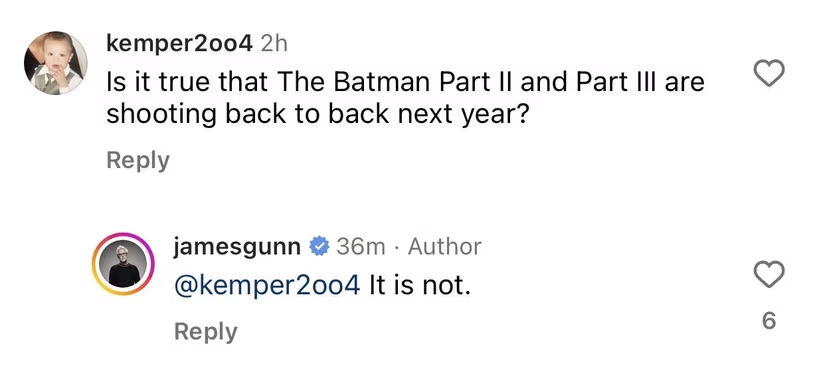The width and height of the screenshot is (825, 388).
Task: Click the 2h timestamp on kemper2oo4's comment
Action: (274, 45)
